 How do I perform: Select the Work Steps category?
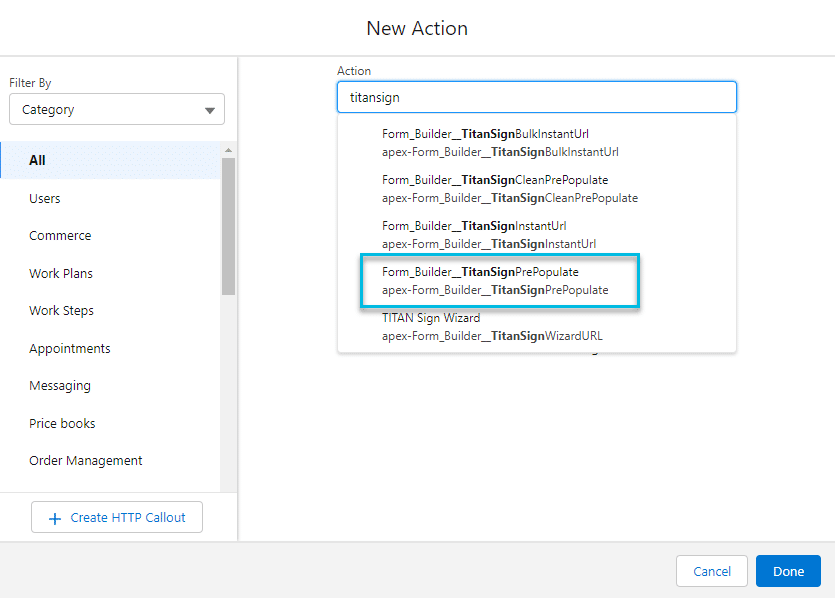tap(61, 310)
